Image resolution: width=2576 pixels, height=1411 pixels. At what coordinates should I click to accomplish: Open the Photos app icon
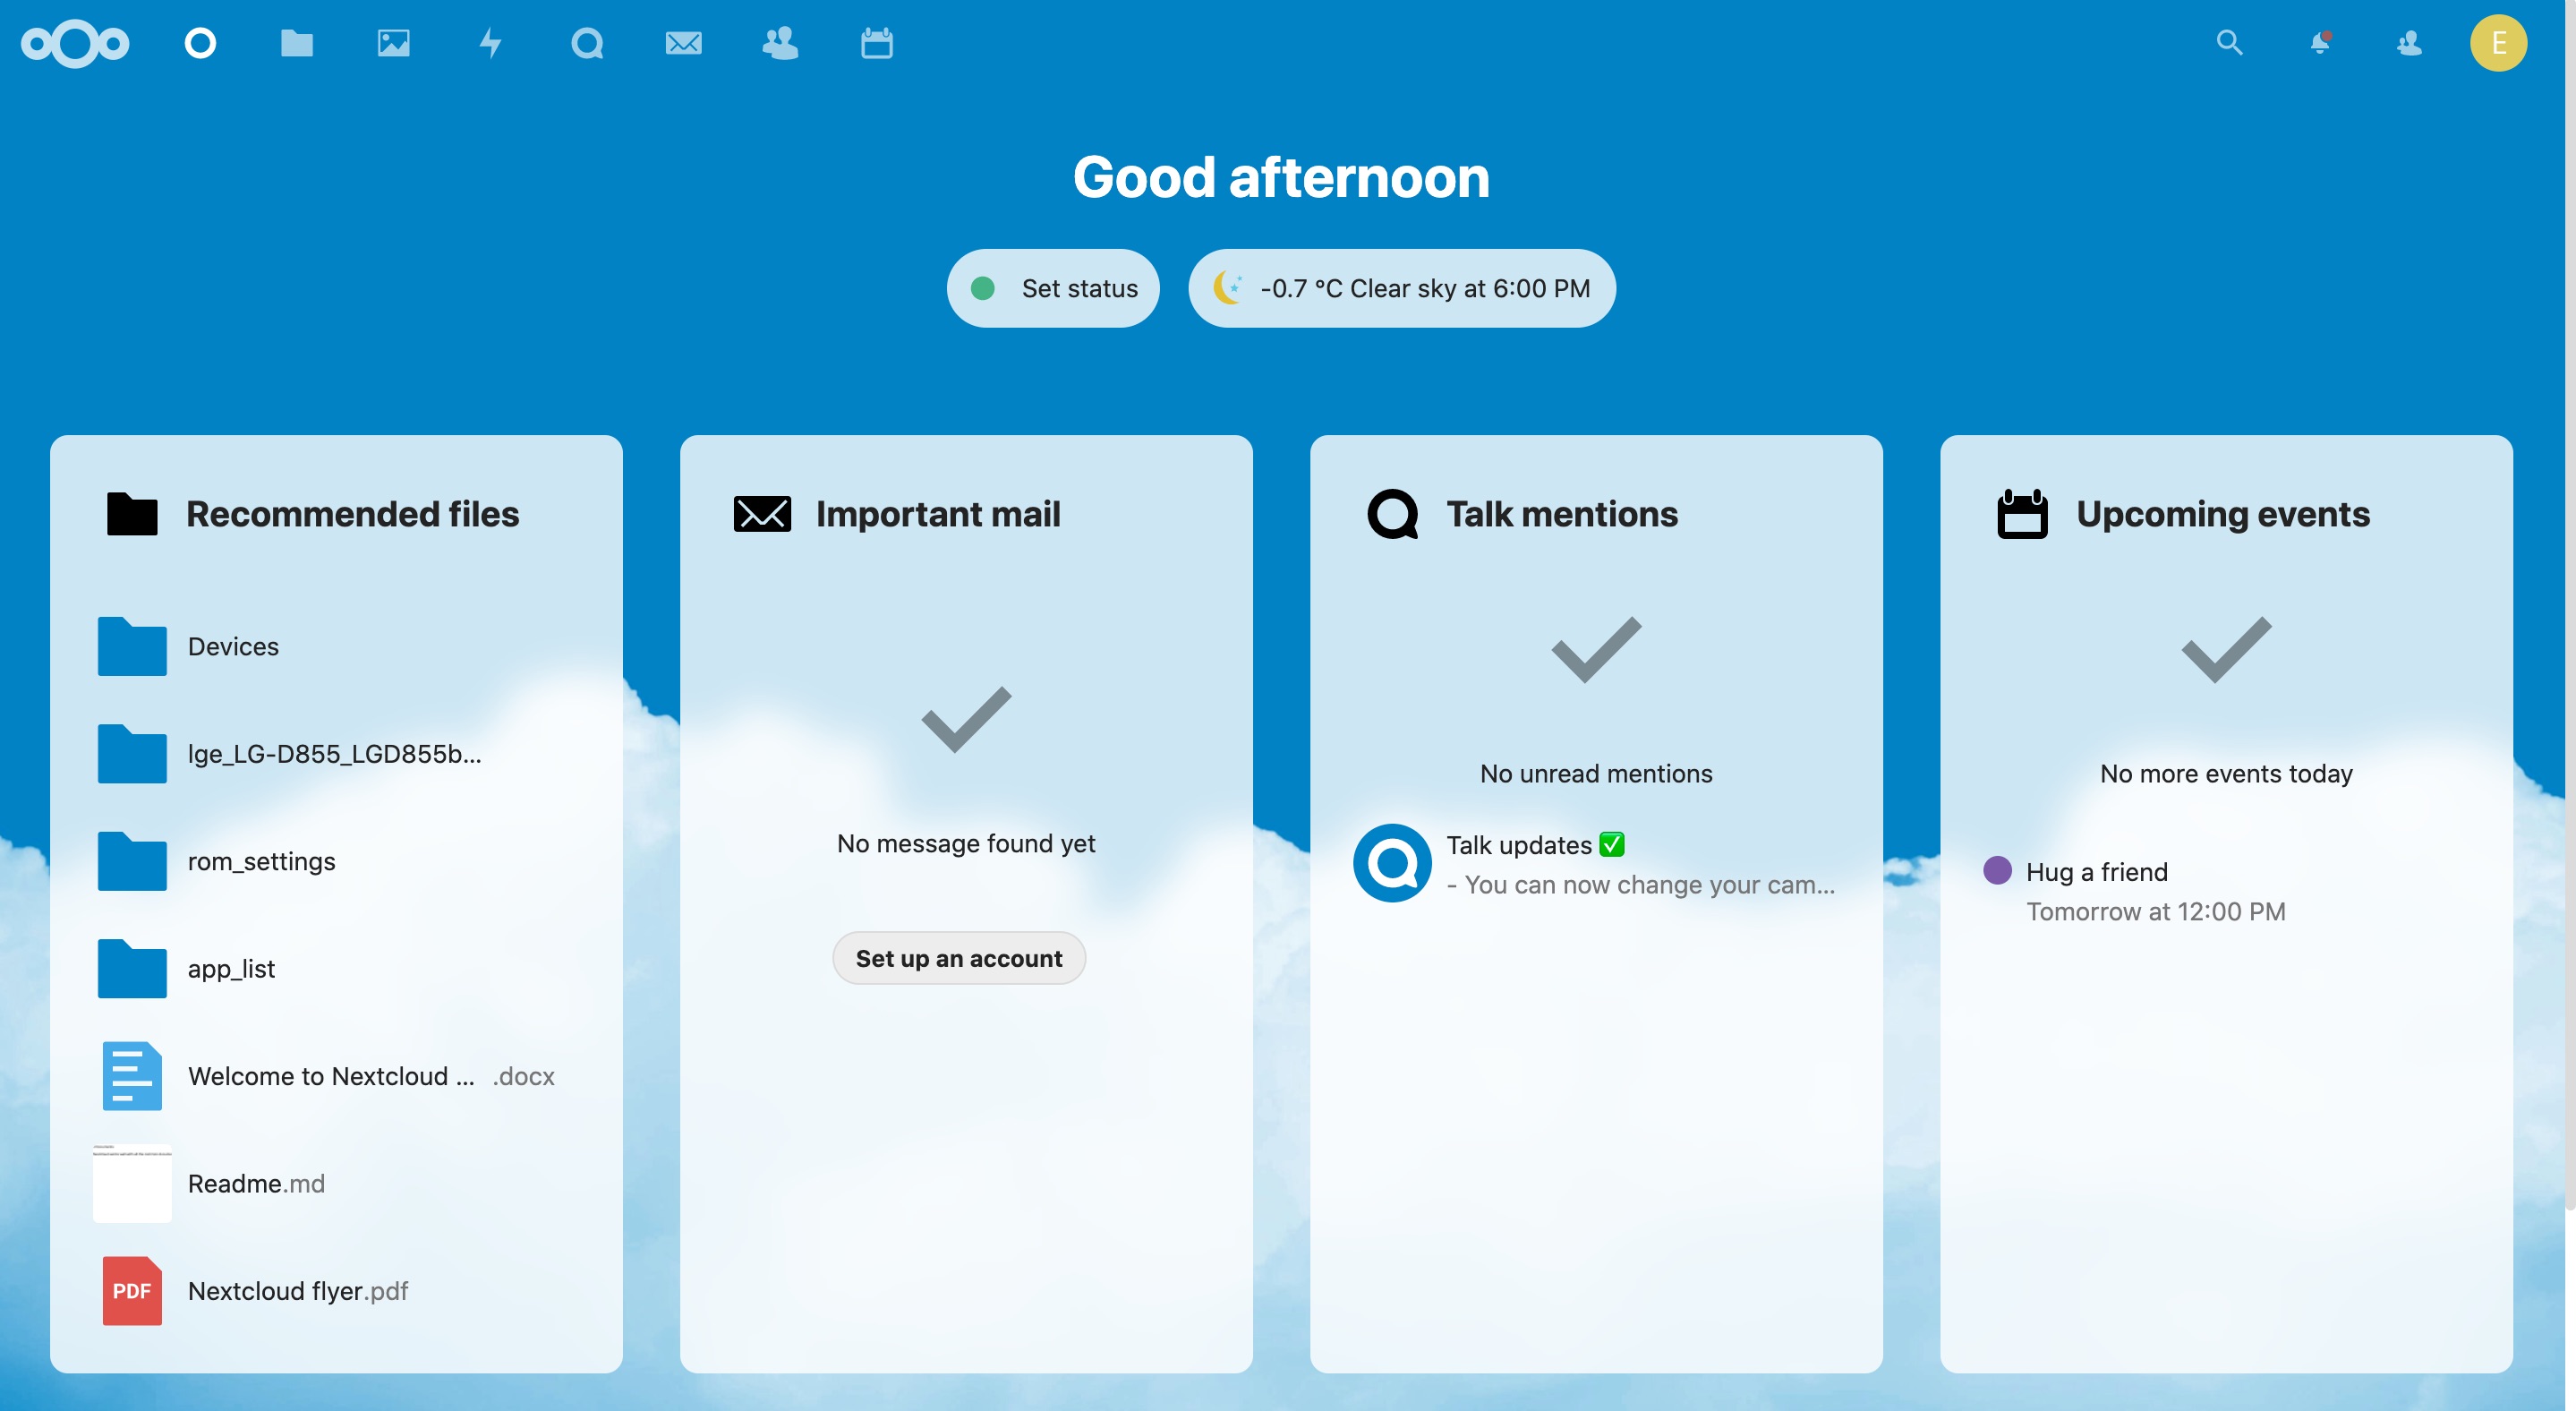pyautogui.click(x=393, y=44)
